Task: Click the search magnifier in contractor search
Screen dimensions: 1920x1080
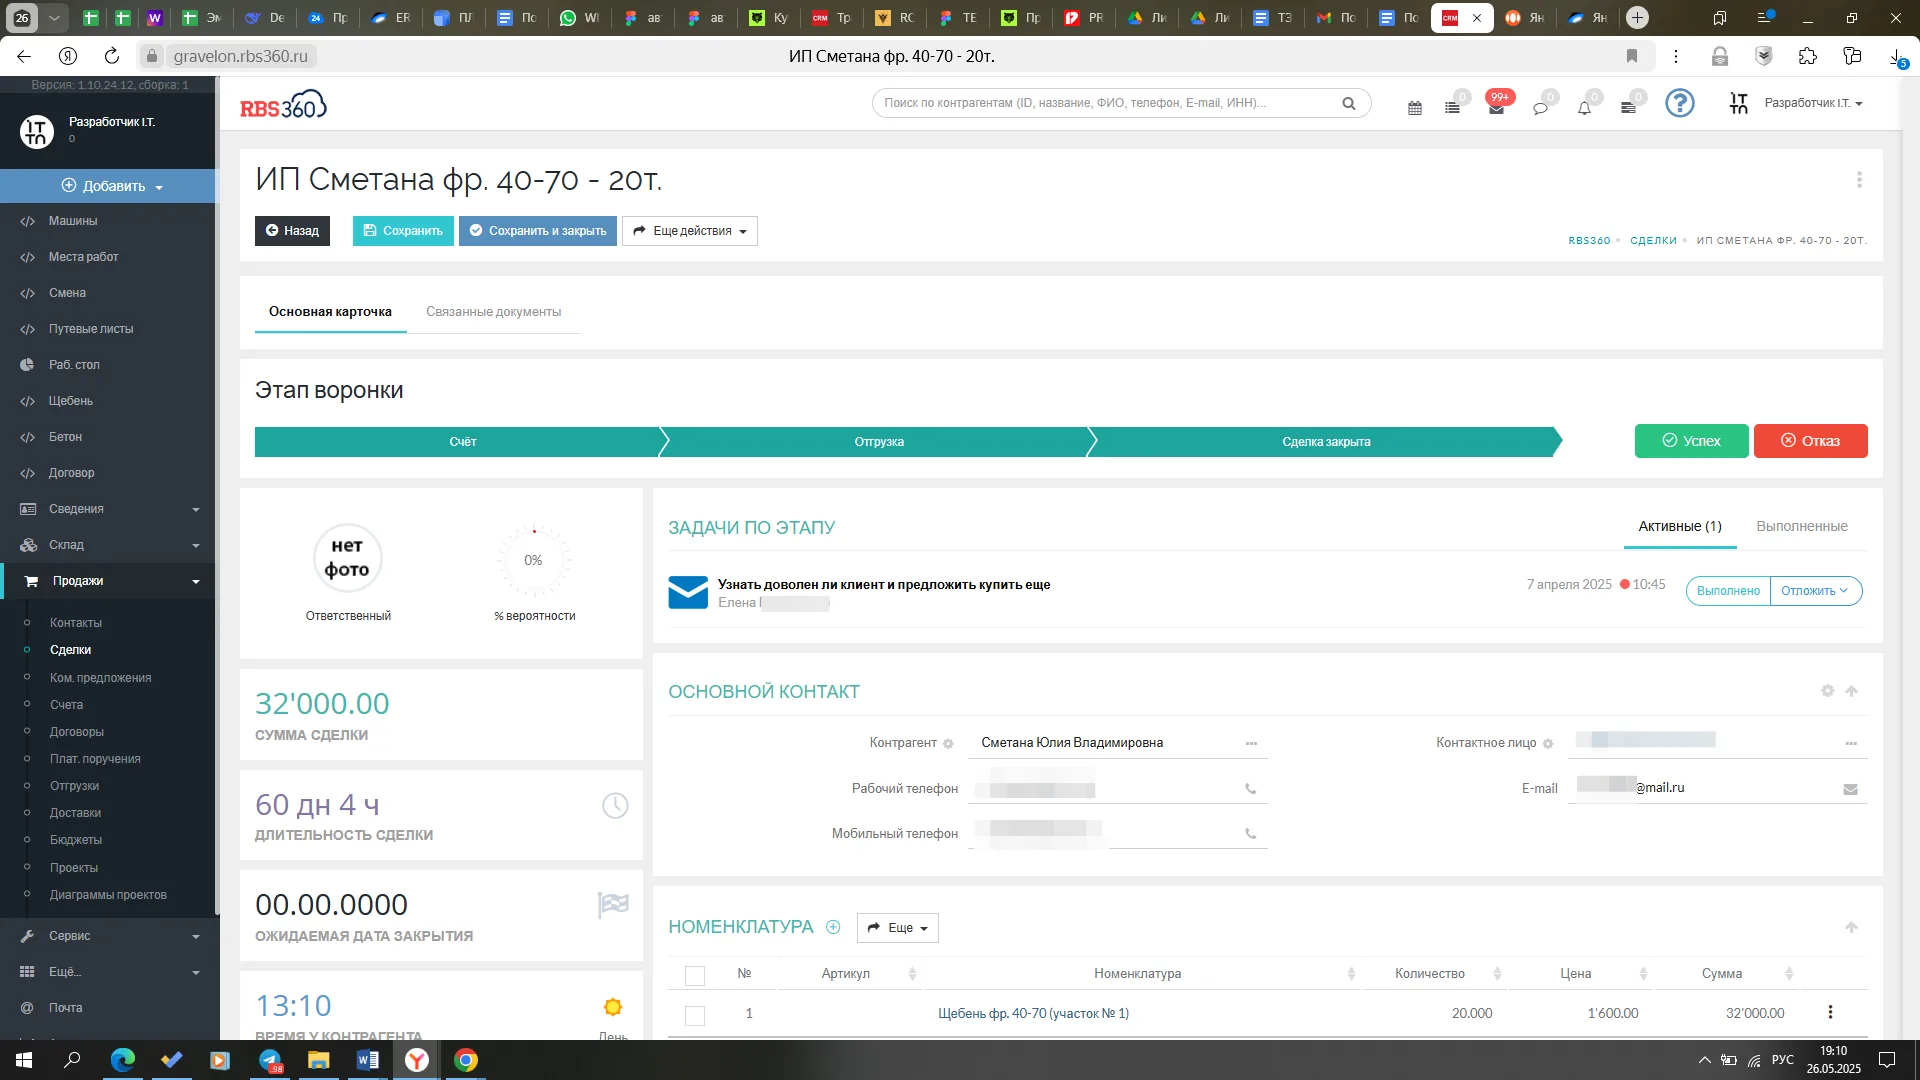Action: coord(1348,103)
